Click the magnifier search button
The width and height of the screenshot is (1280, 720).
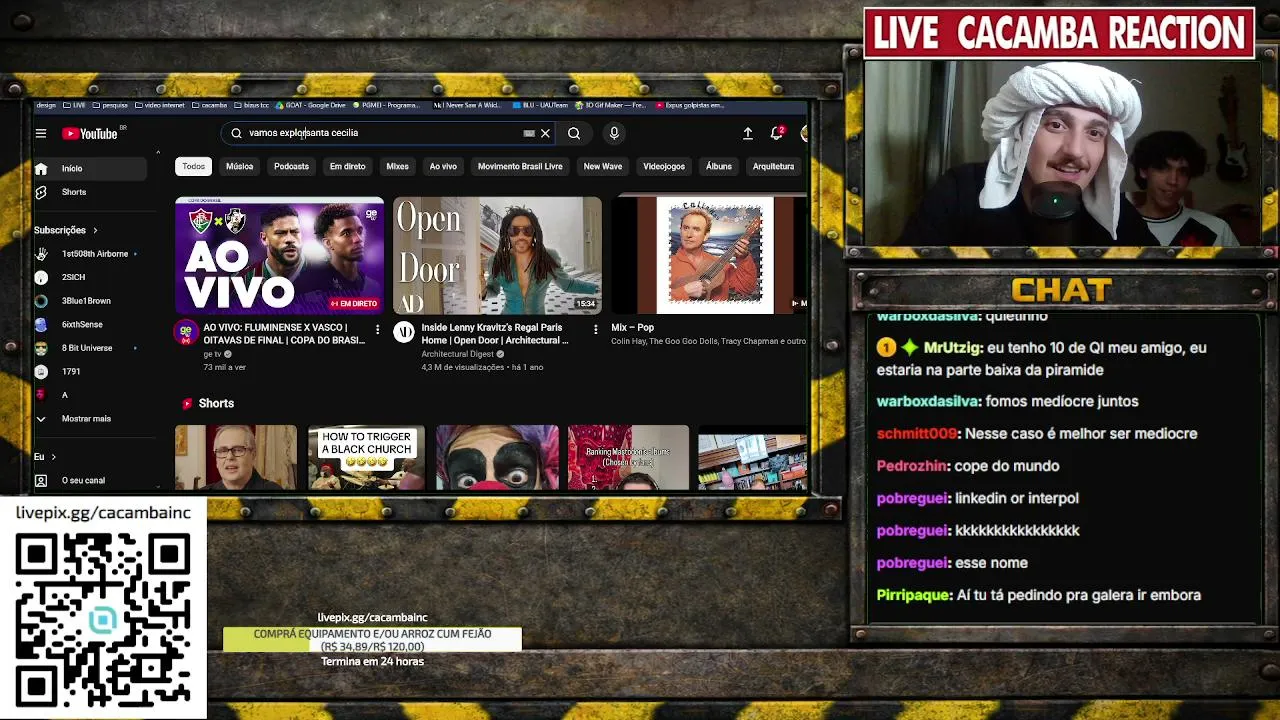[574, 133]
